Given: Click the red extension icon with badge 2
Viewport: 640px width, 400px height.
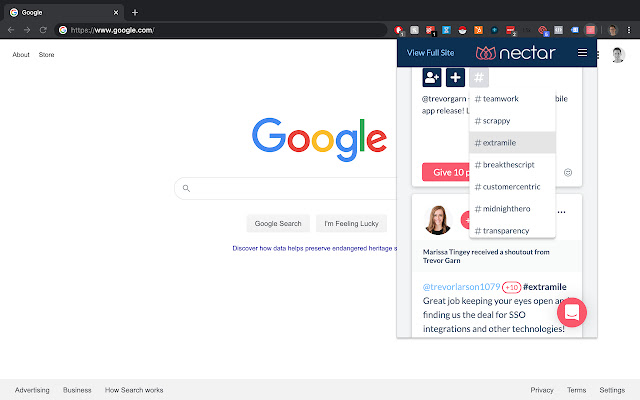Looking at the screenshot, I should coord(510,30).
